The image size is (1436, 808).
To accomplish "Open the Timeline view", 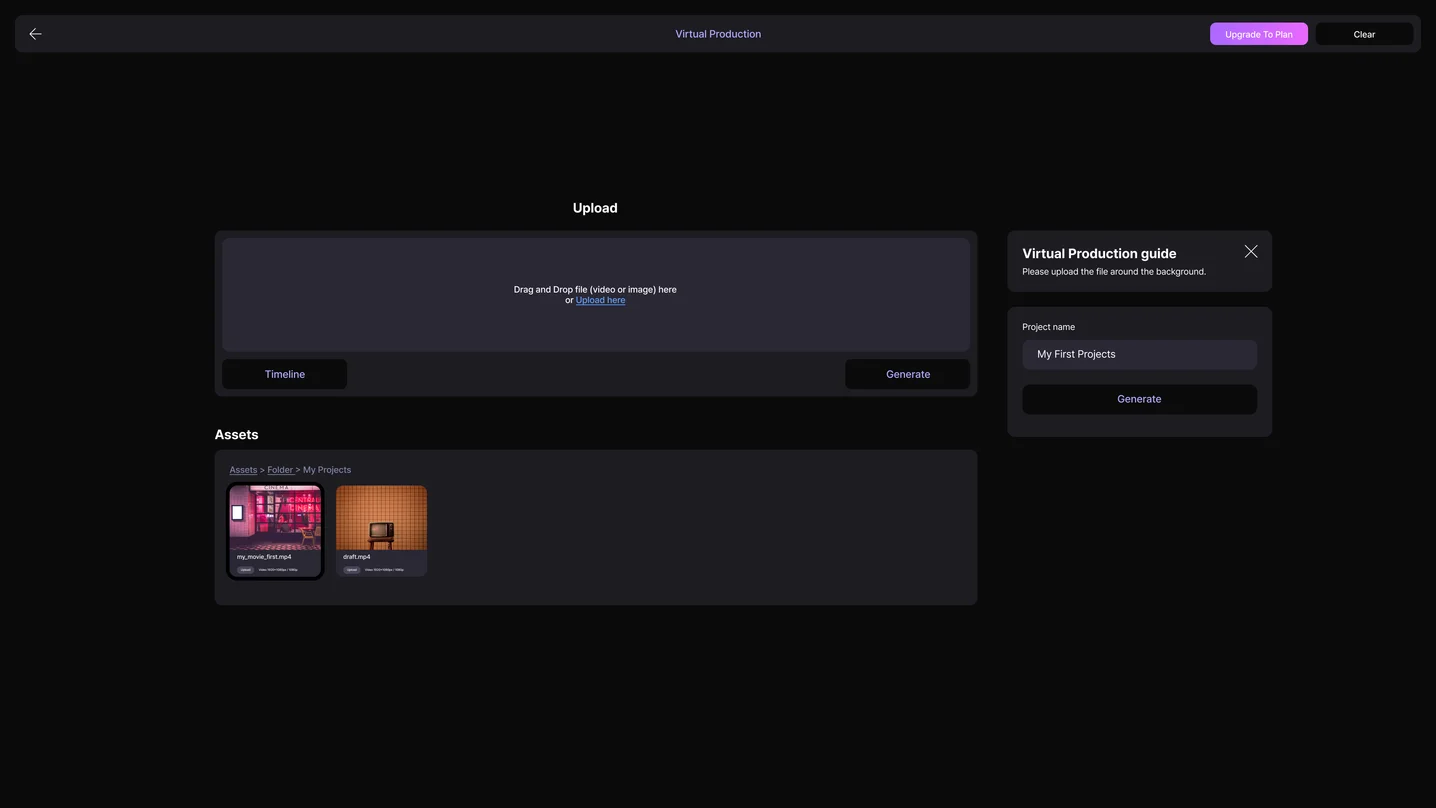I will 284,373.
